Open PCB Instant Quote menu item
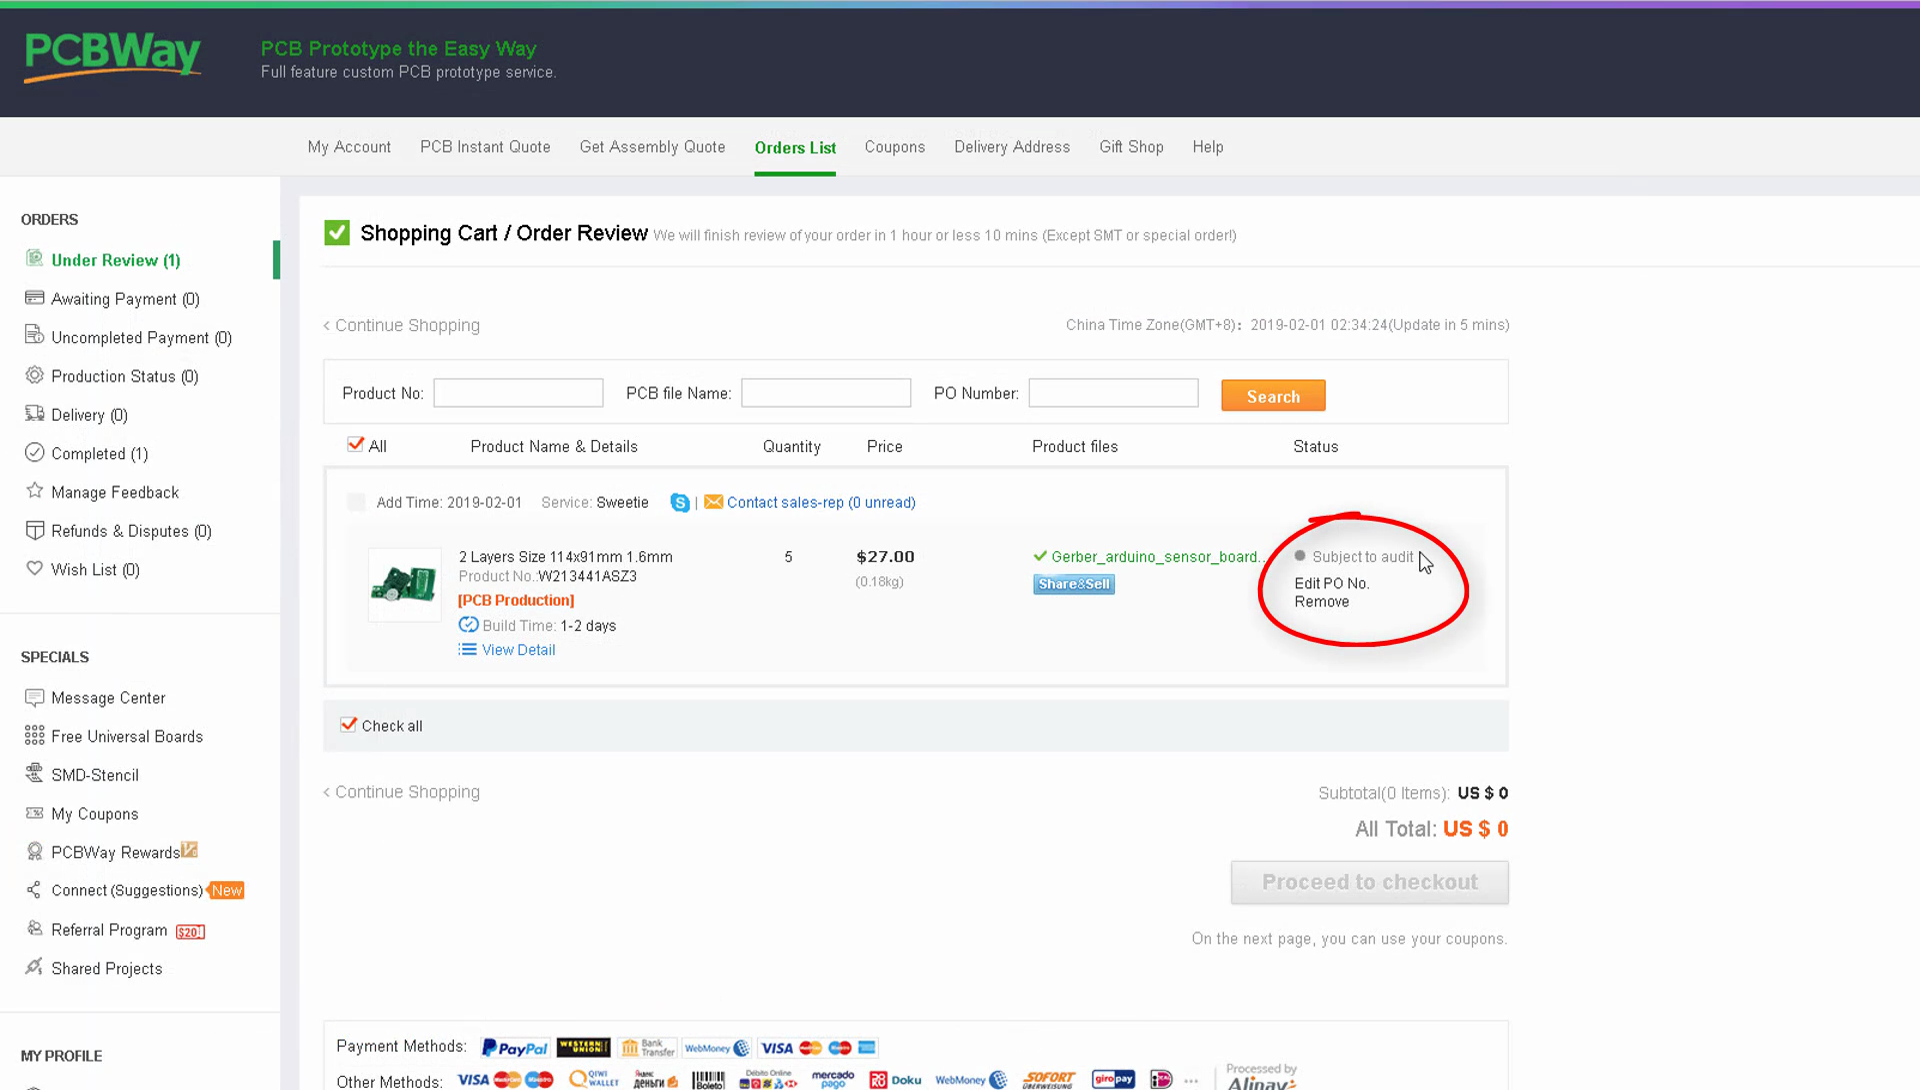 click(485, 147)
